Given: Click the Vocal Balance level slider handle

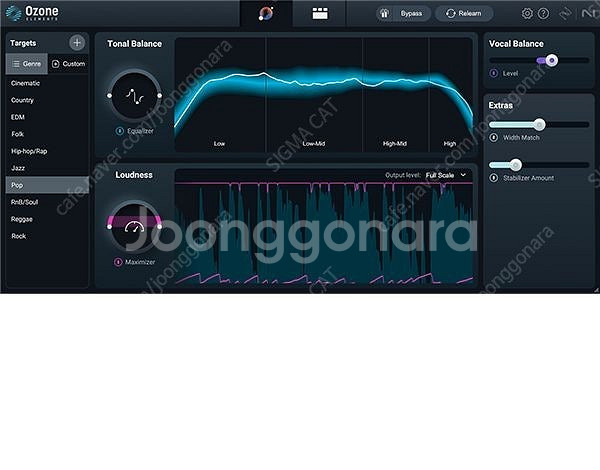Looking at the screenshot, I should (551, 60).
